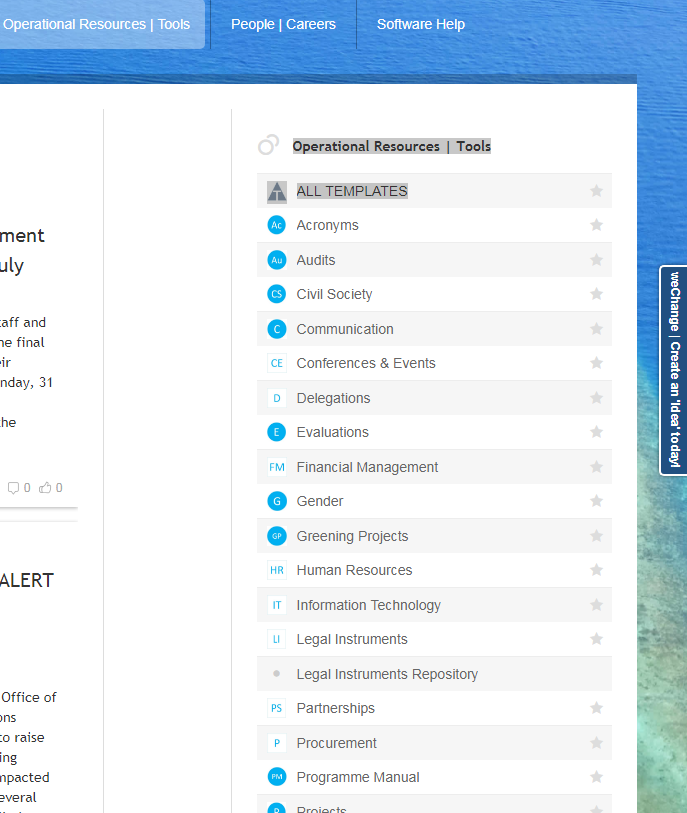
Task: Open the Procurement link
Action: (337, 742)
